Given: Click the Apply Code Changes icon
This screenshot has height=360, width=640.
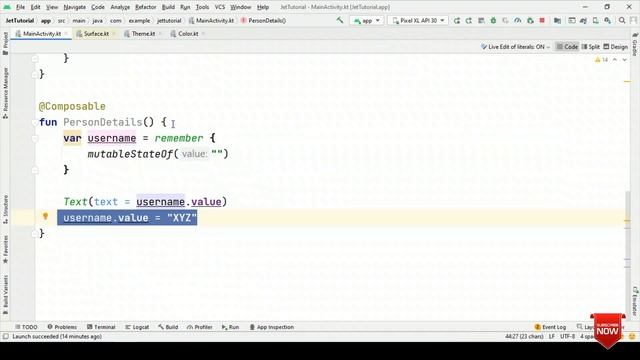Looking at the screenshot, I should pos(481,20).
